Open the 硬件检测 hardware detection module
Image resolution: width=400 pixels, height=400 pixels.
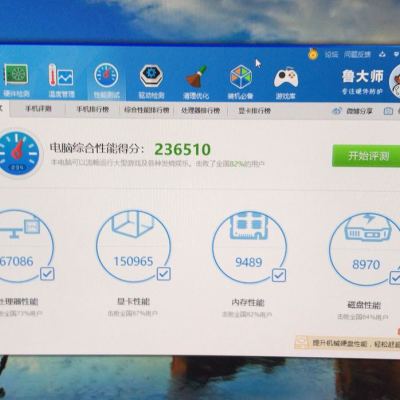click(16, 80)
